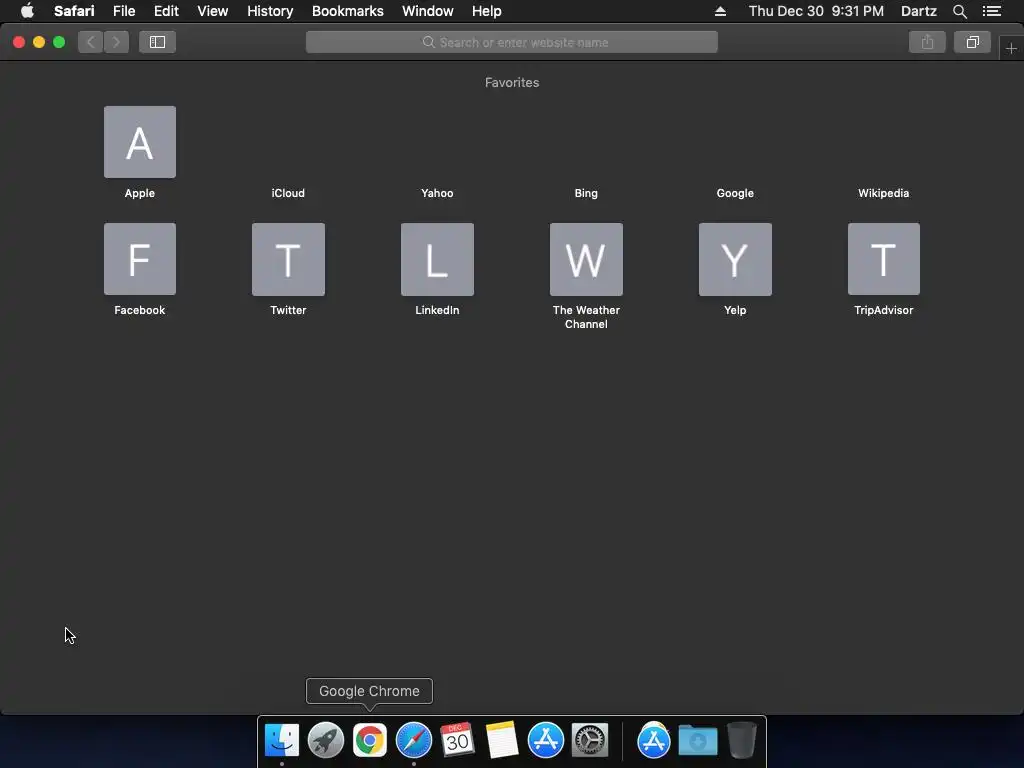Open the Twitter favorite tile
Image resolution: width=1024 pixels, height=768 pixels.
point(289,259)
